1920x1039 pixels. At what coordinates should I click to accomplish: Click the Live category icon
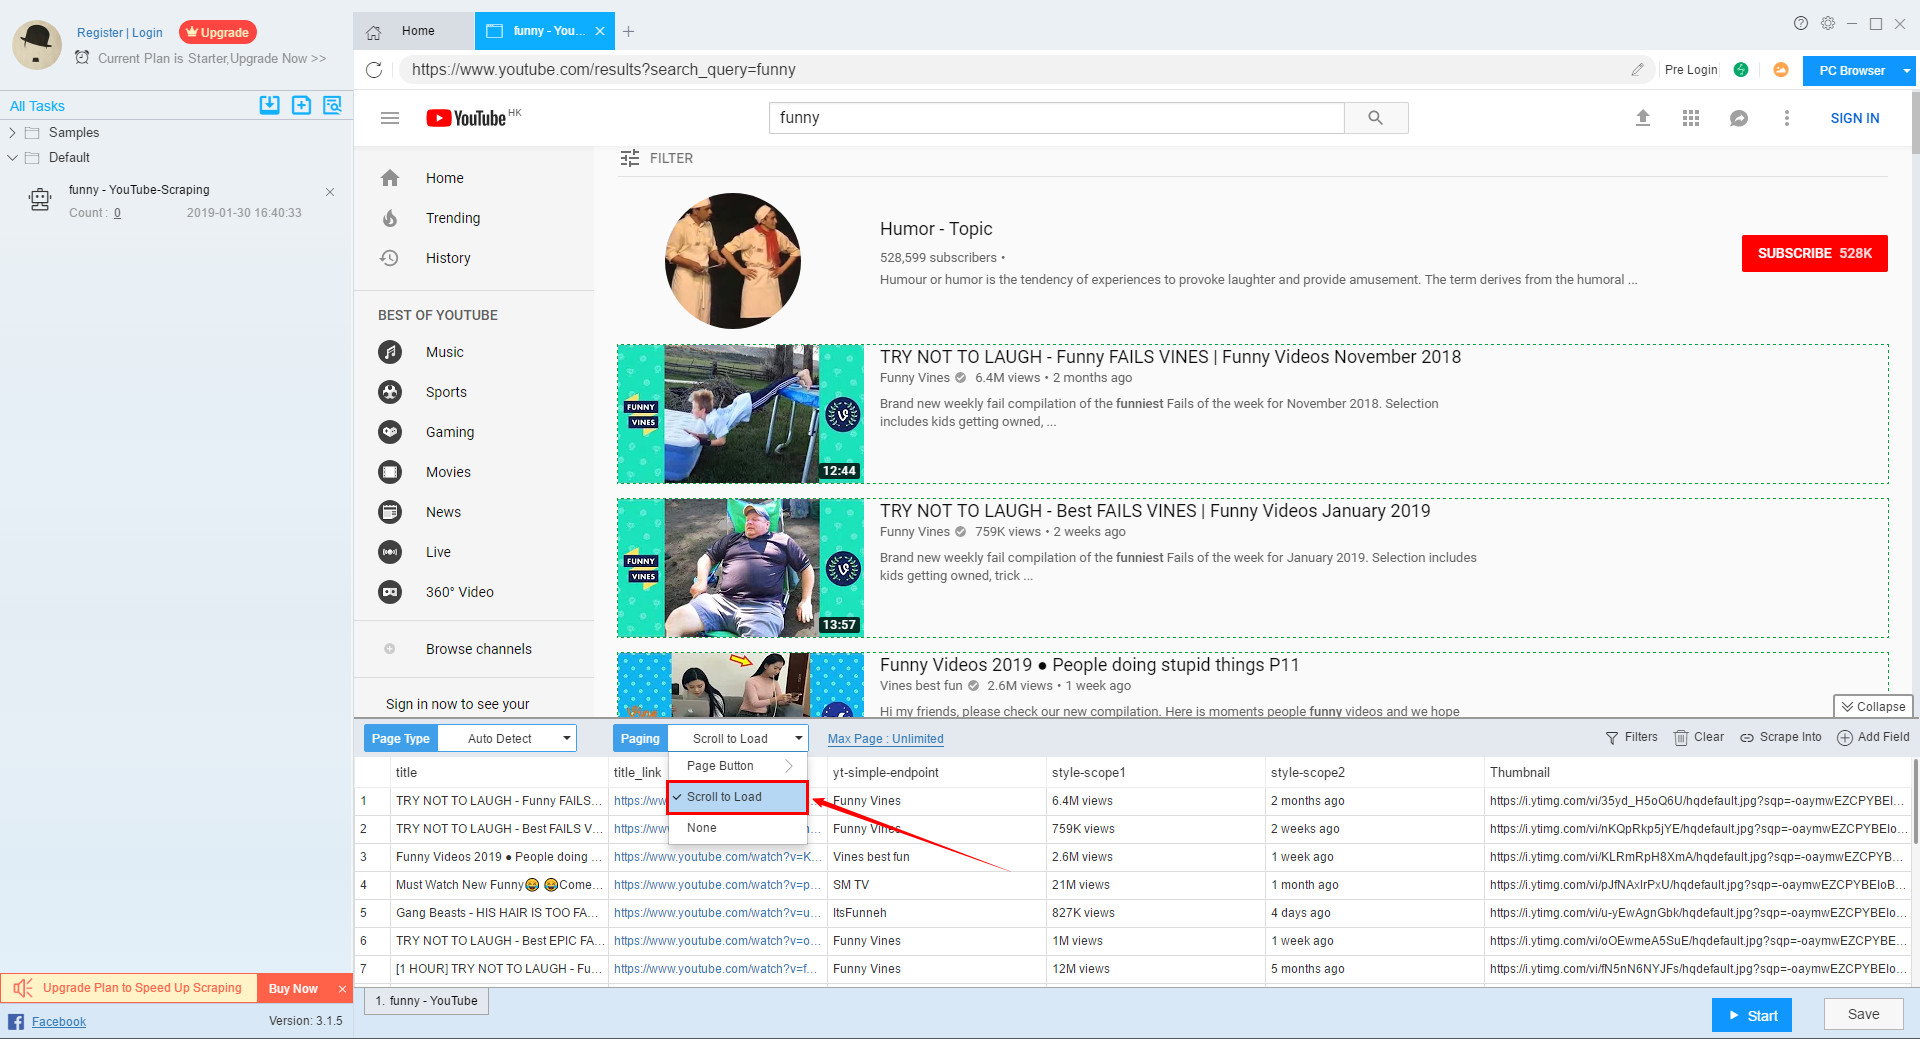(x=390, y=552)
